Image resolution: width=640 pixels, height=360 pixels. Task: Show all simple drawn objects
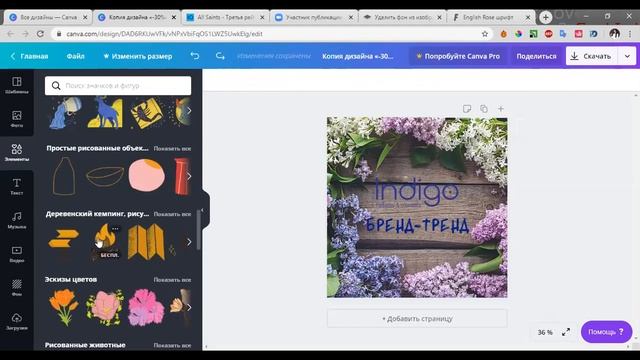(172, 149)
